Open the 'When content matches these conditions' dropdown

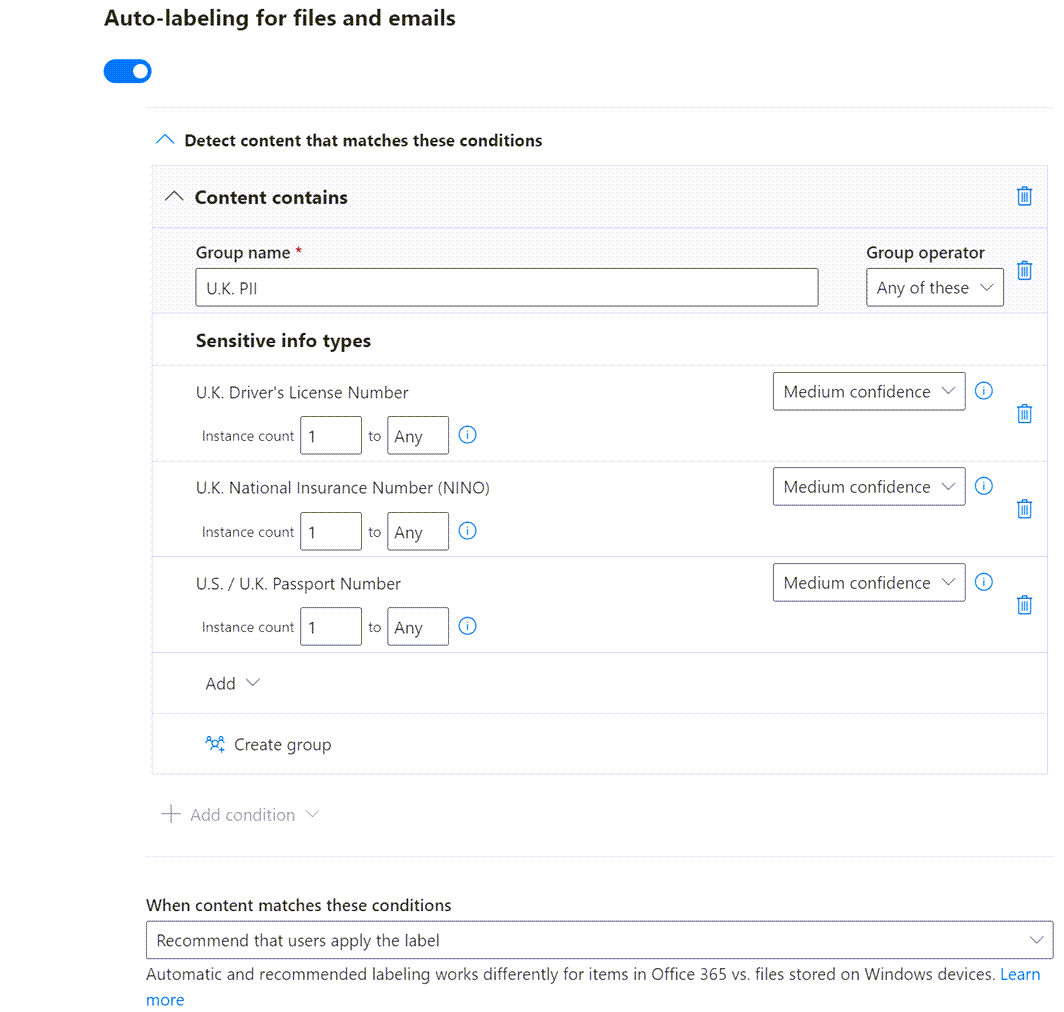[598, 940]
